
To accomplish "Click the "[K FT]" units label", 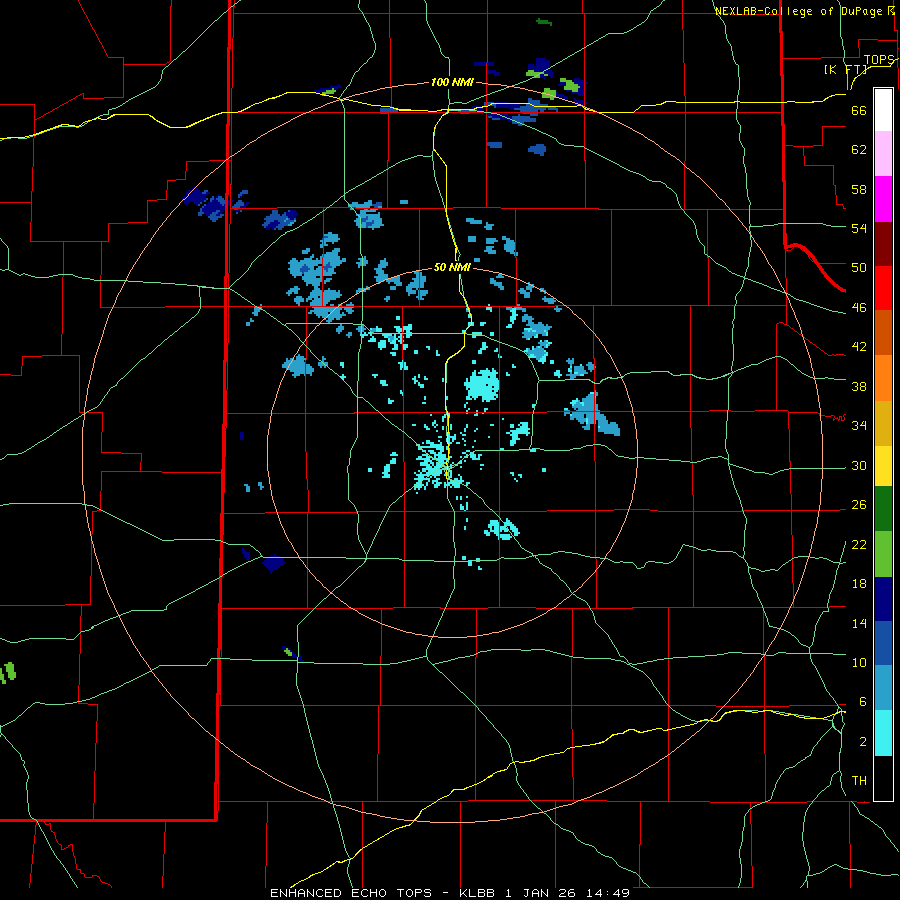I will (x=845, y=69).
